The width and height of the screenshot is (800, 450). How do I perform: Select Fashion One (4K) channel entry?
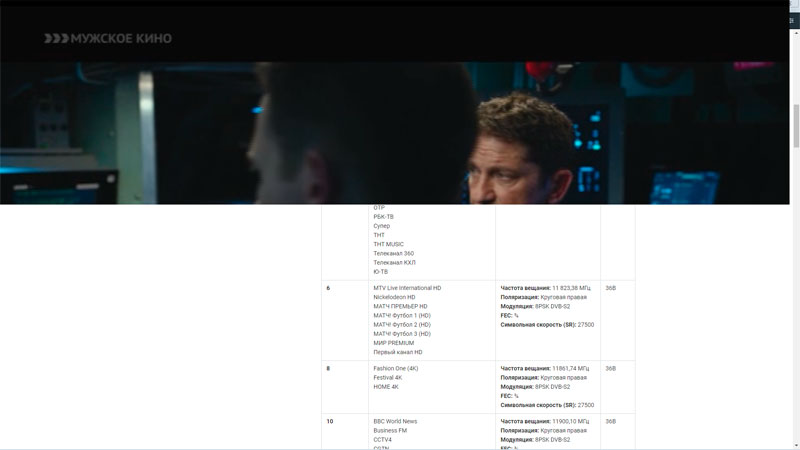coord(396,368)
